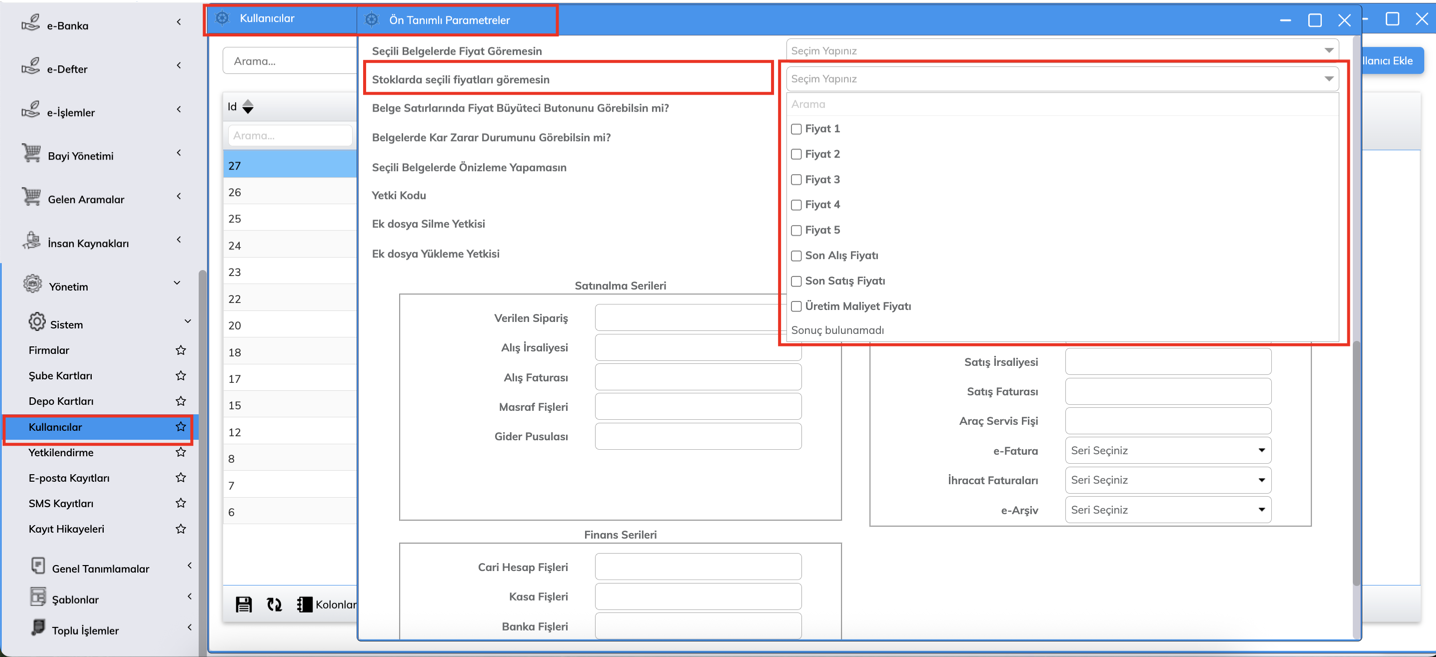Star the Depo Kartları menu entry

coord(181,401)
